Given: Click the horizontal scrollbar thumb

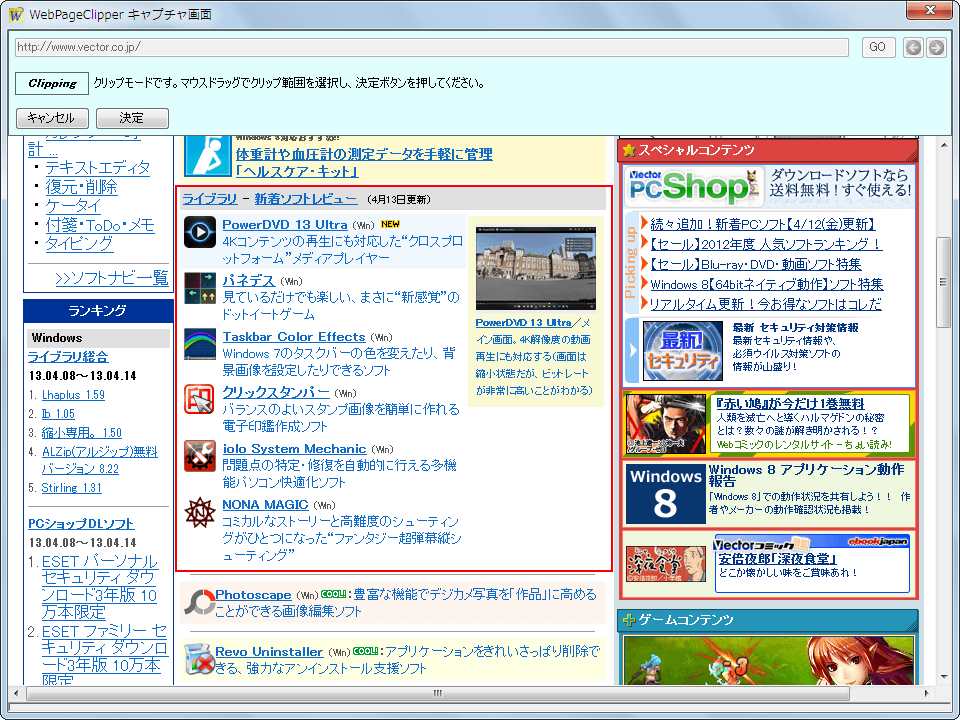Looking at the screenshot, I should click(x=438, y=693).
